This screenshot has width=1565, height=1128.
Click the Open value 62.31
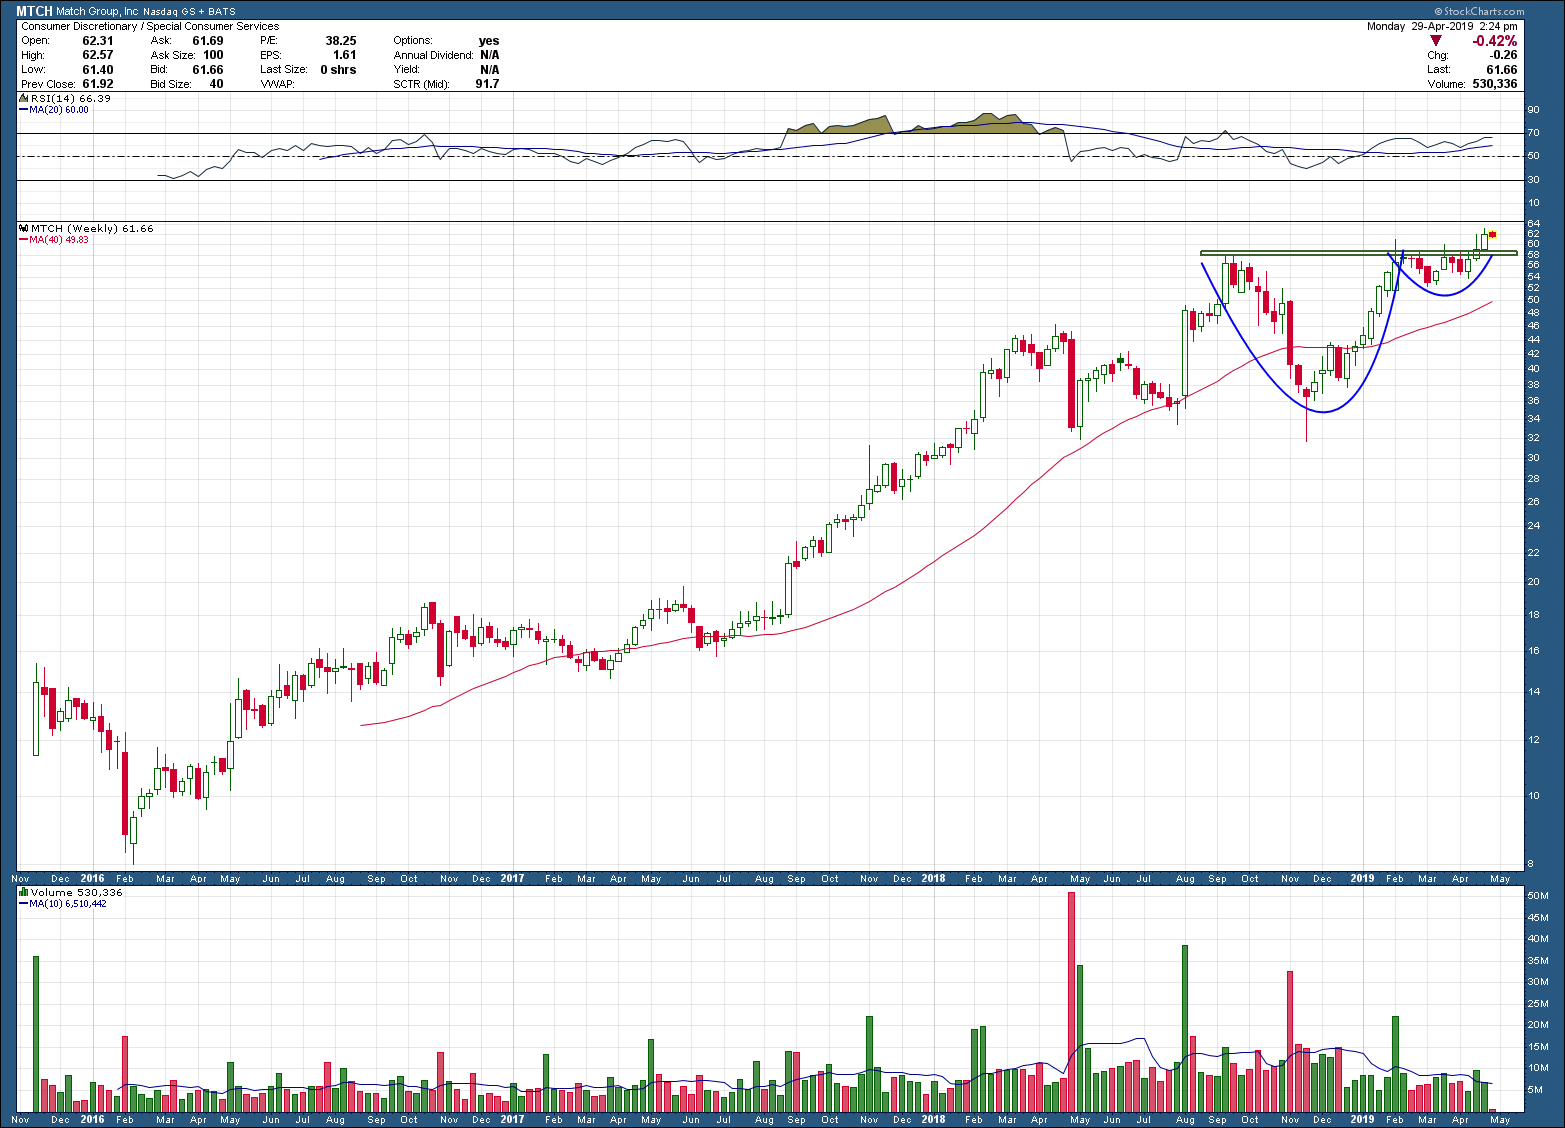pos(98,41)
